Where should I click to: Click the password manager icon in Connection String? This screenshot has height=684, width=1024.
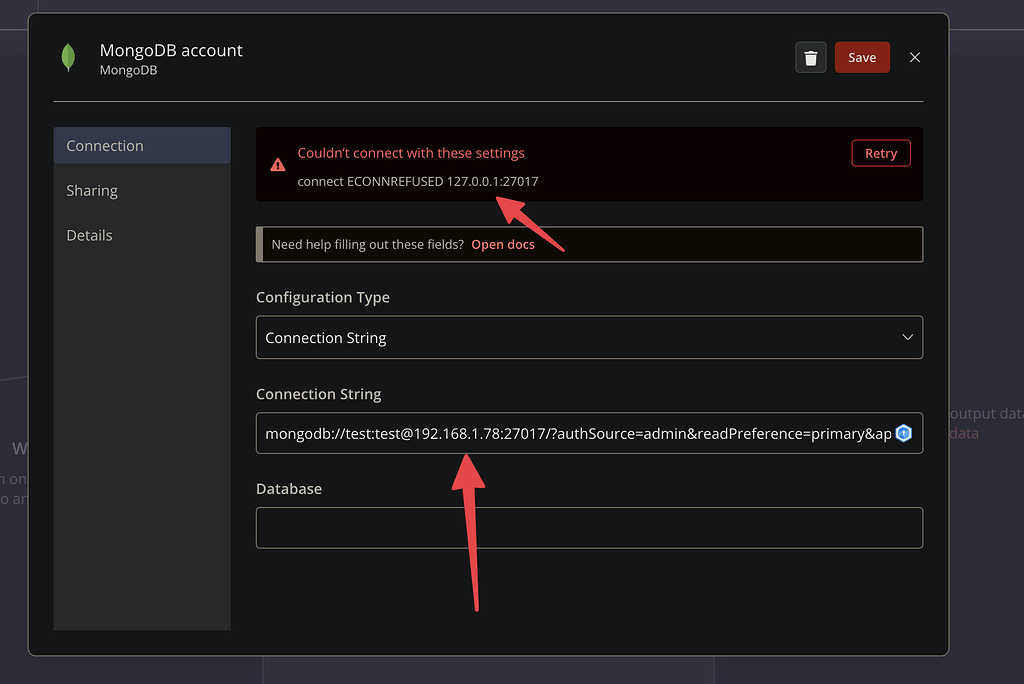pos(903,433)
